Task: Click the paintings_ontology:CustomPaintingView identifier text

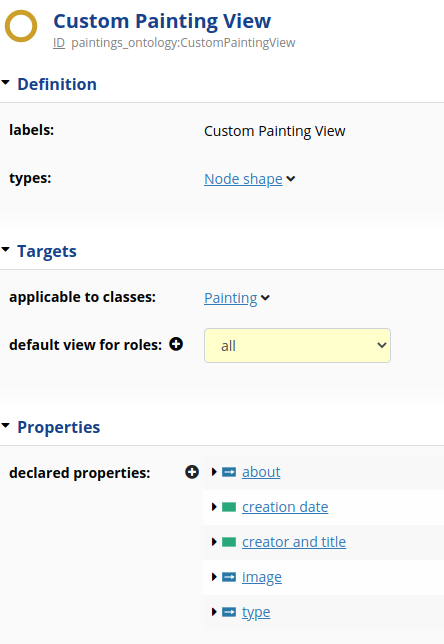Action: [183, 43]
